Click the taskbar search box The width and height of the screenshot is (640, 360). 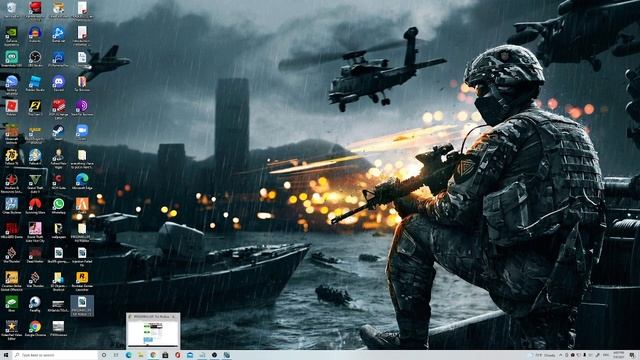pyautogui.click(x=55, y=355)
